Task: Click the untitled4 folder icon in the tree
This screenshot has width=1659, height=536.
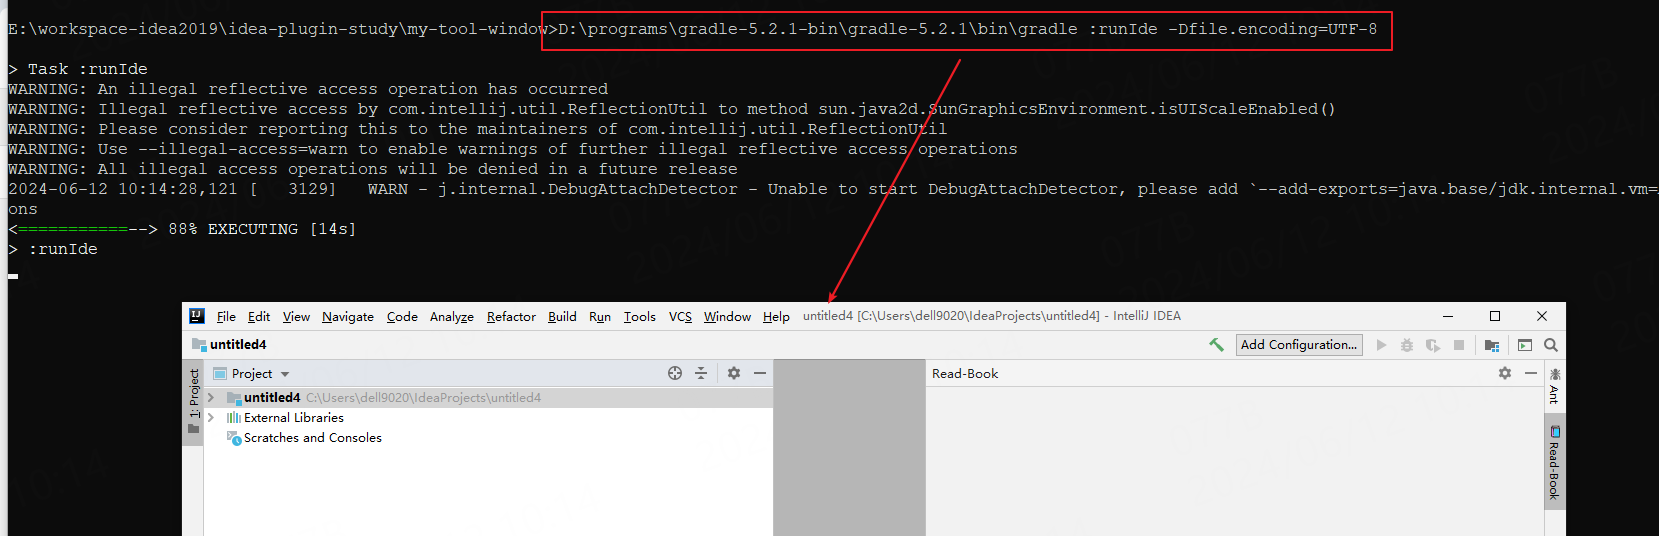Action: (234, 398)
